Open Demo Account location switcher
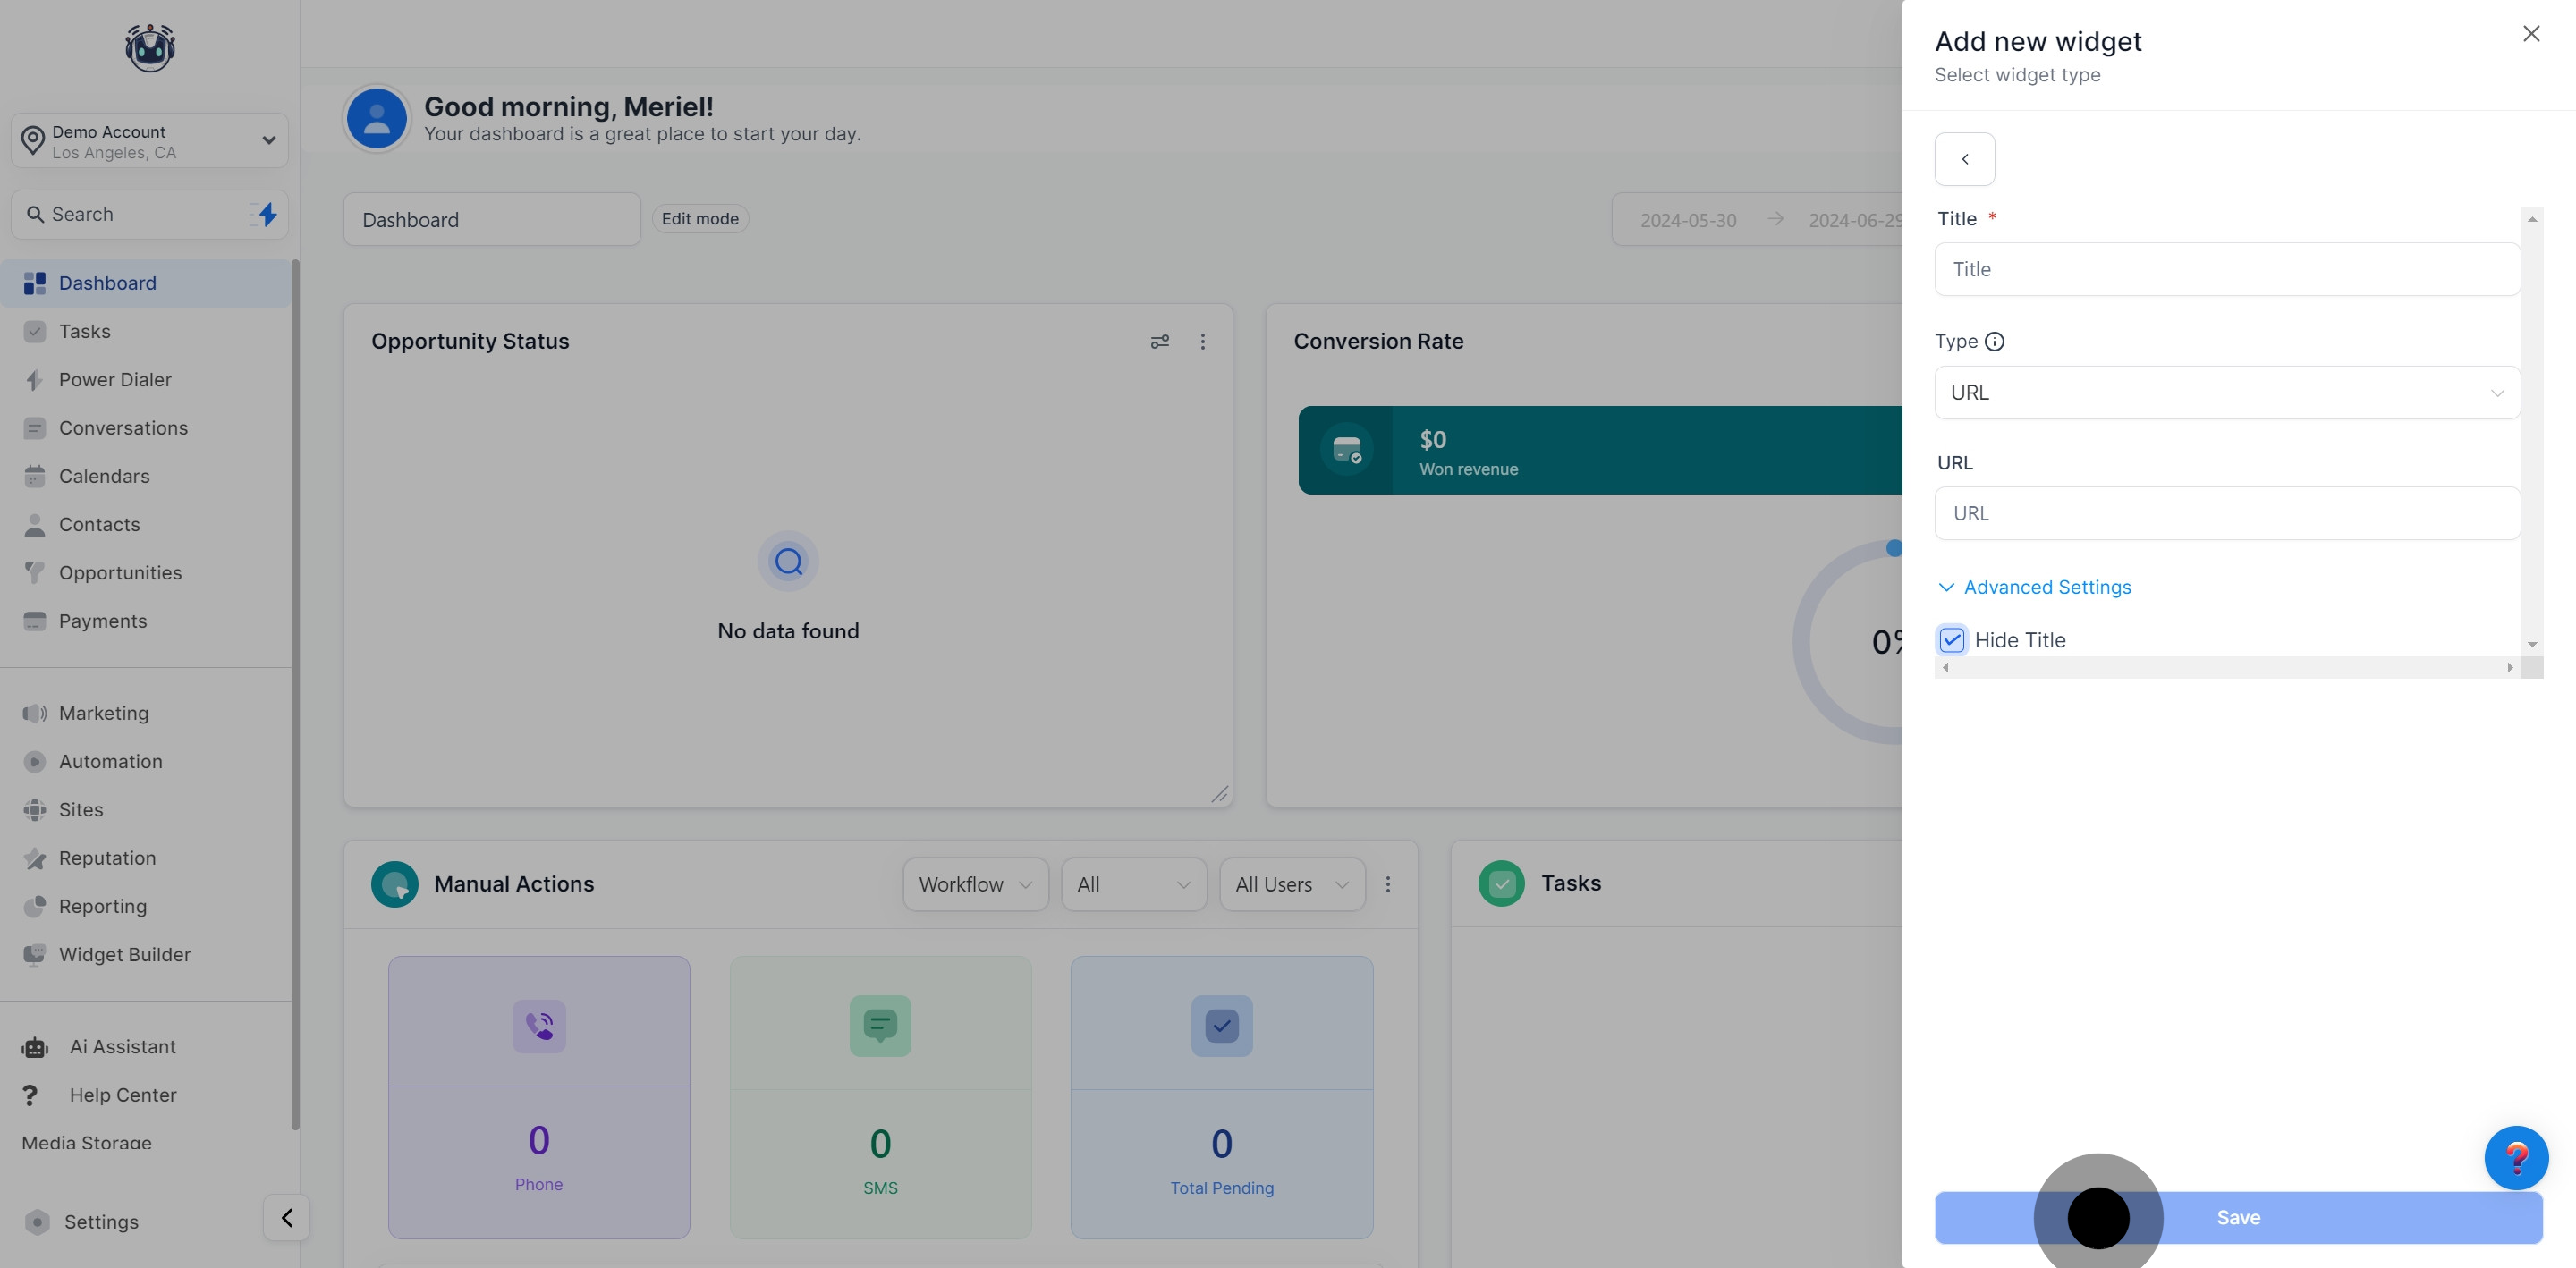Viewport: 2576px width, 1268px height. (150, 141)
